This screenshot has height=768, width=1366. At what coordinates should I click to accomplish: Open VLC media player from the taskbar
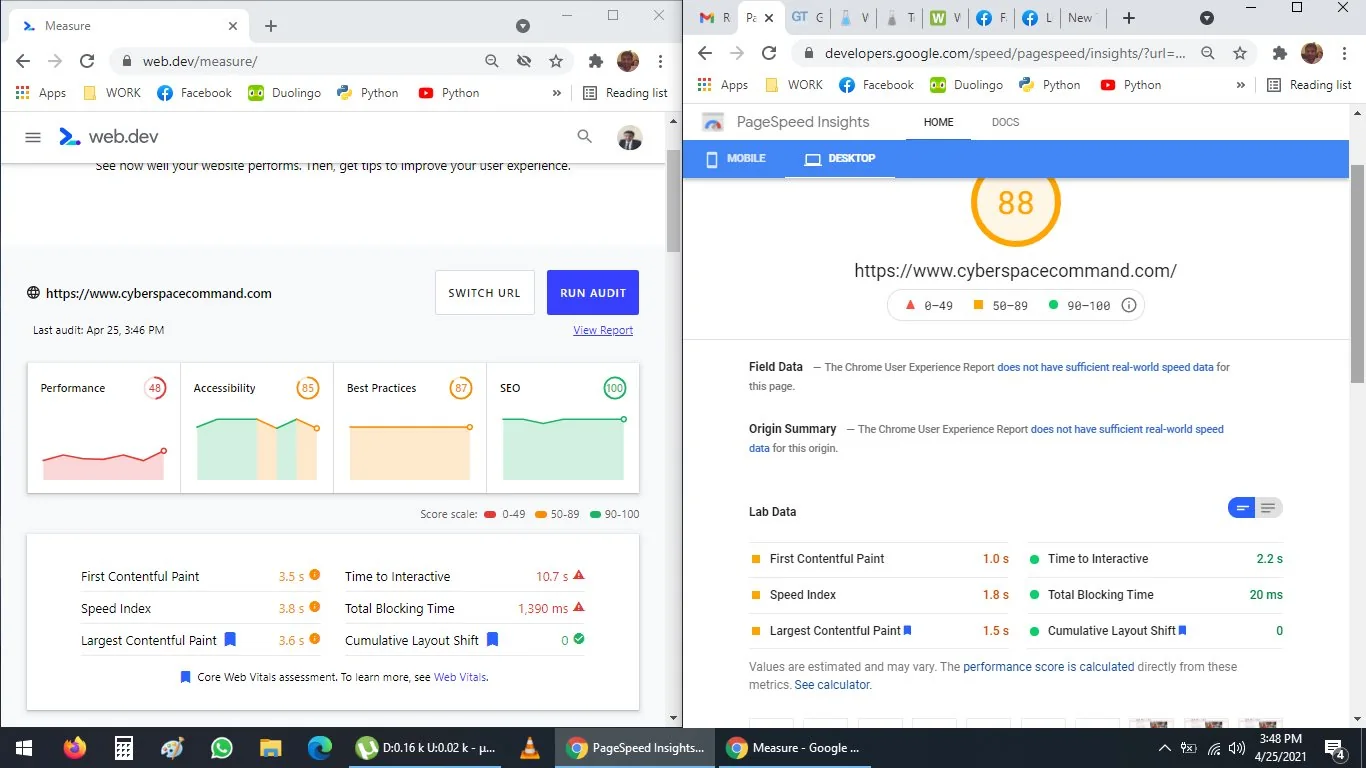pyautogui.click(x=529, y=747)
